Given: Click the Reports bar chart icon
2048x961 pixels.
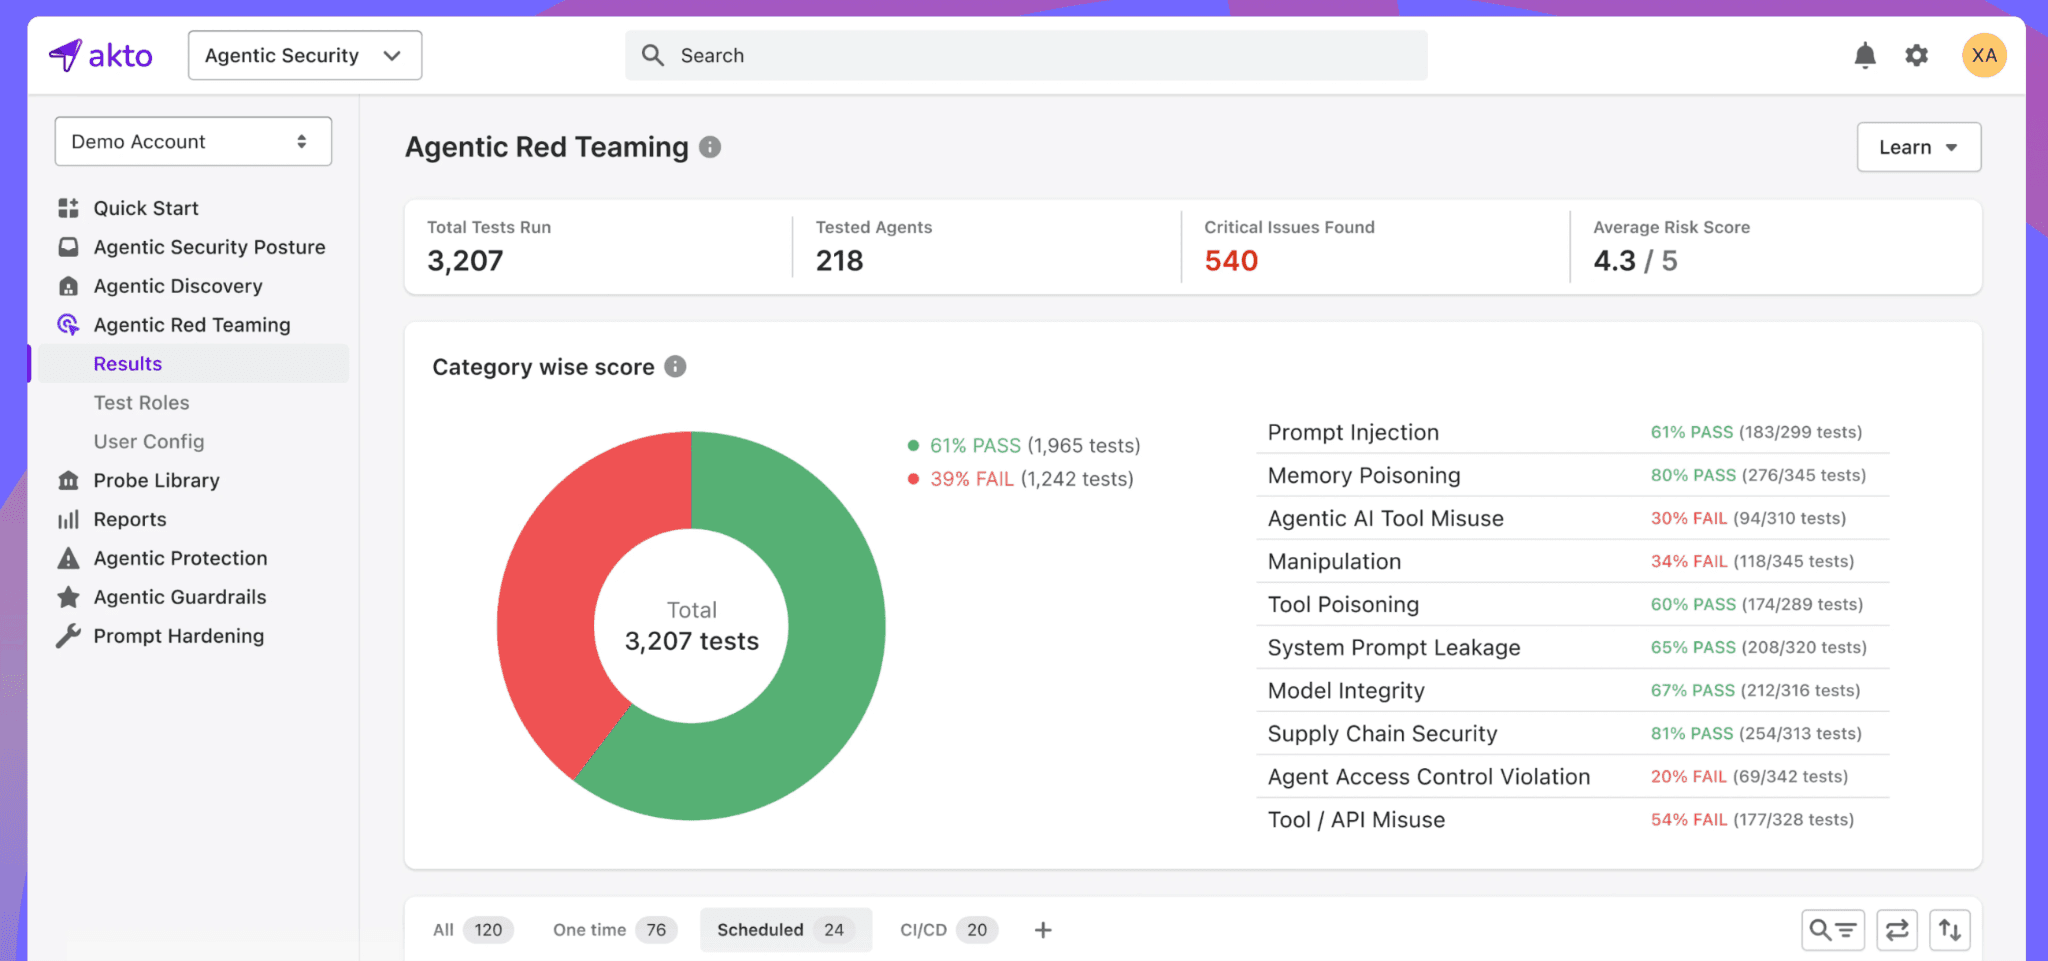Looking at the screenshot, I should click(x=68, y=519).
